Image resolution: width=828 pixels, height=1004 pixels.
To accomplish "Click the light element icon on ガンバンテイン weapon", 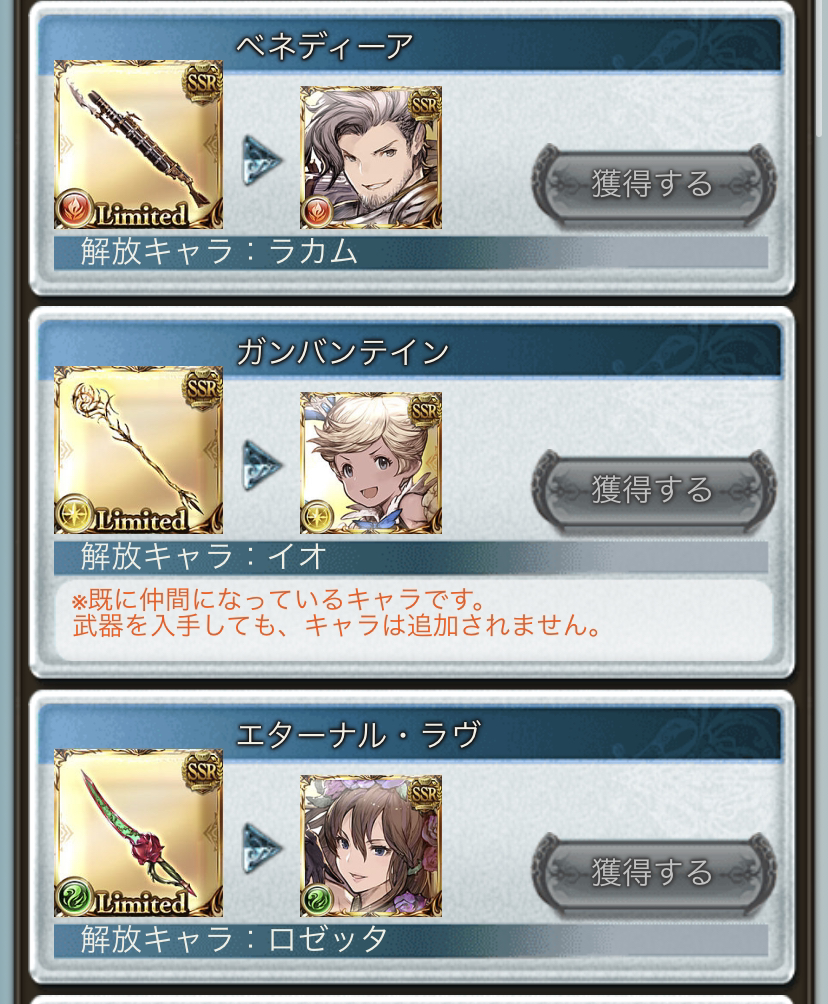I will click(74, 514).
